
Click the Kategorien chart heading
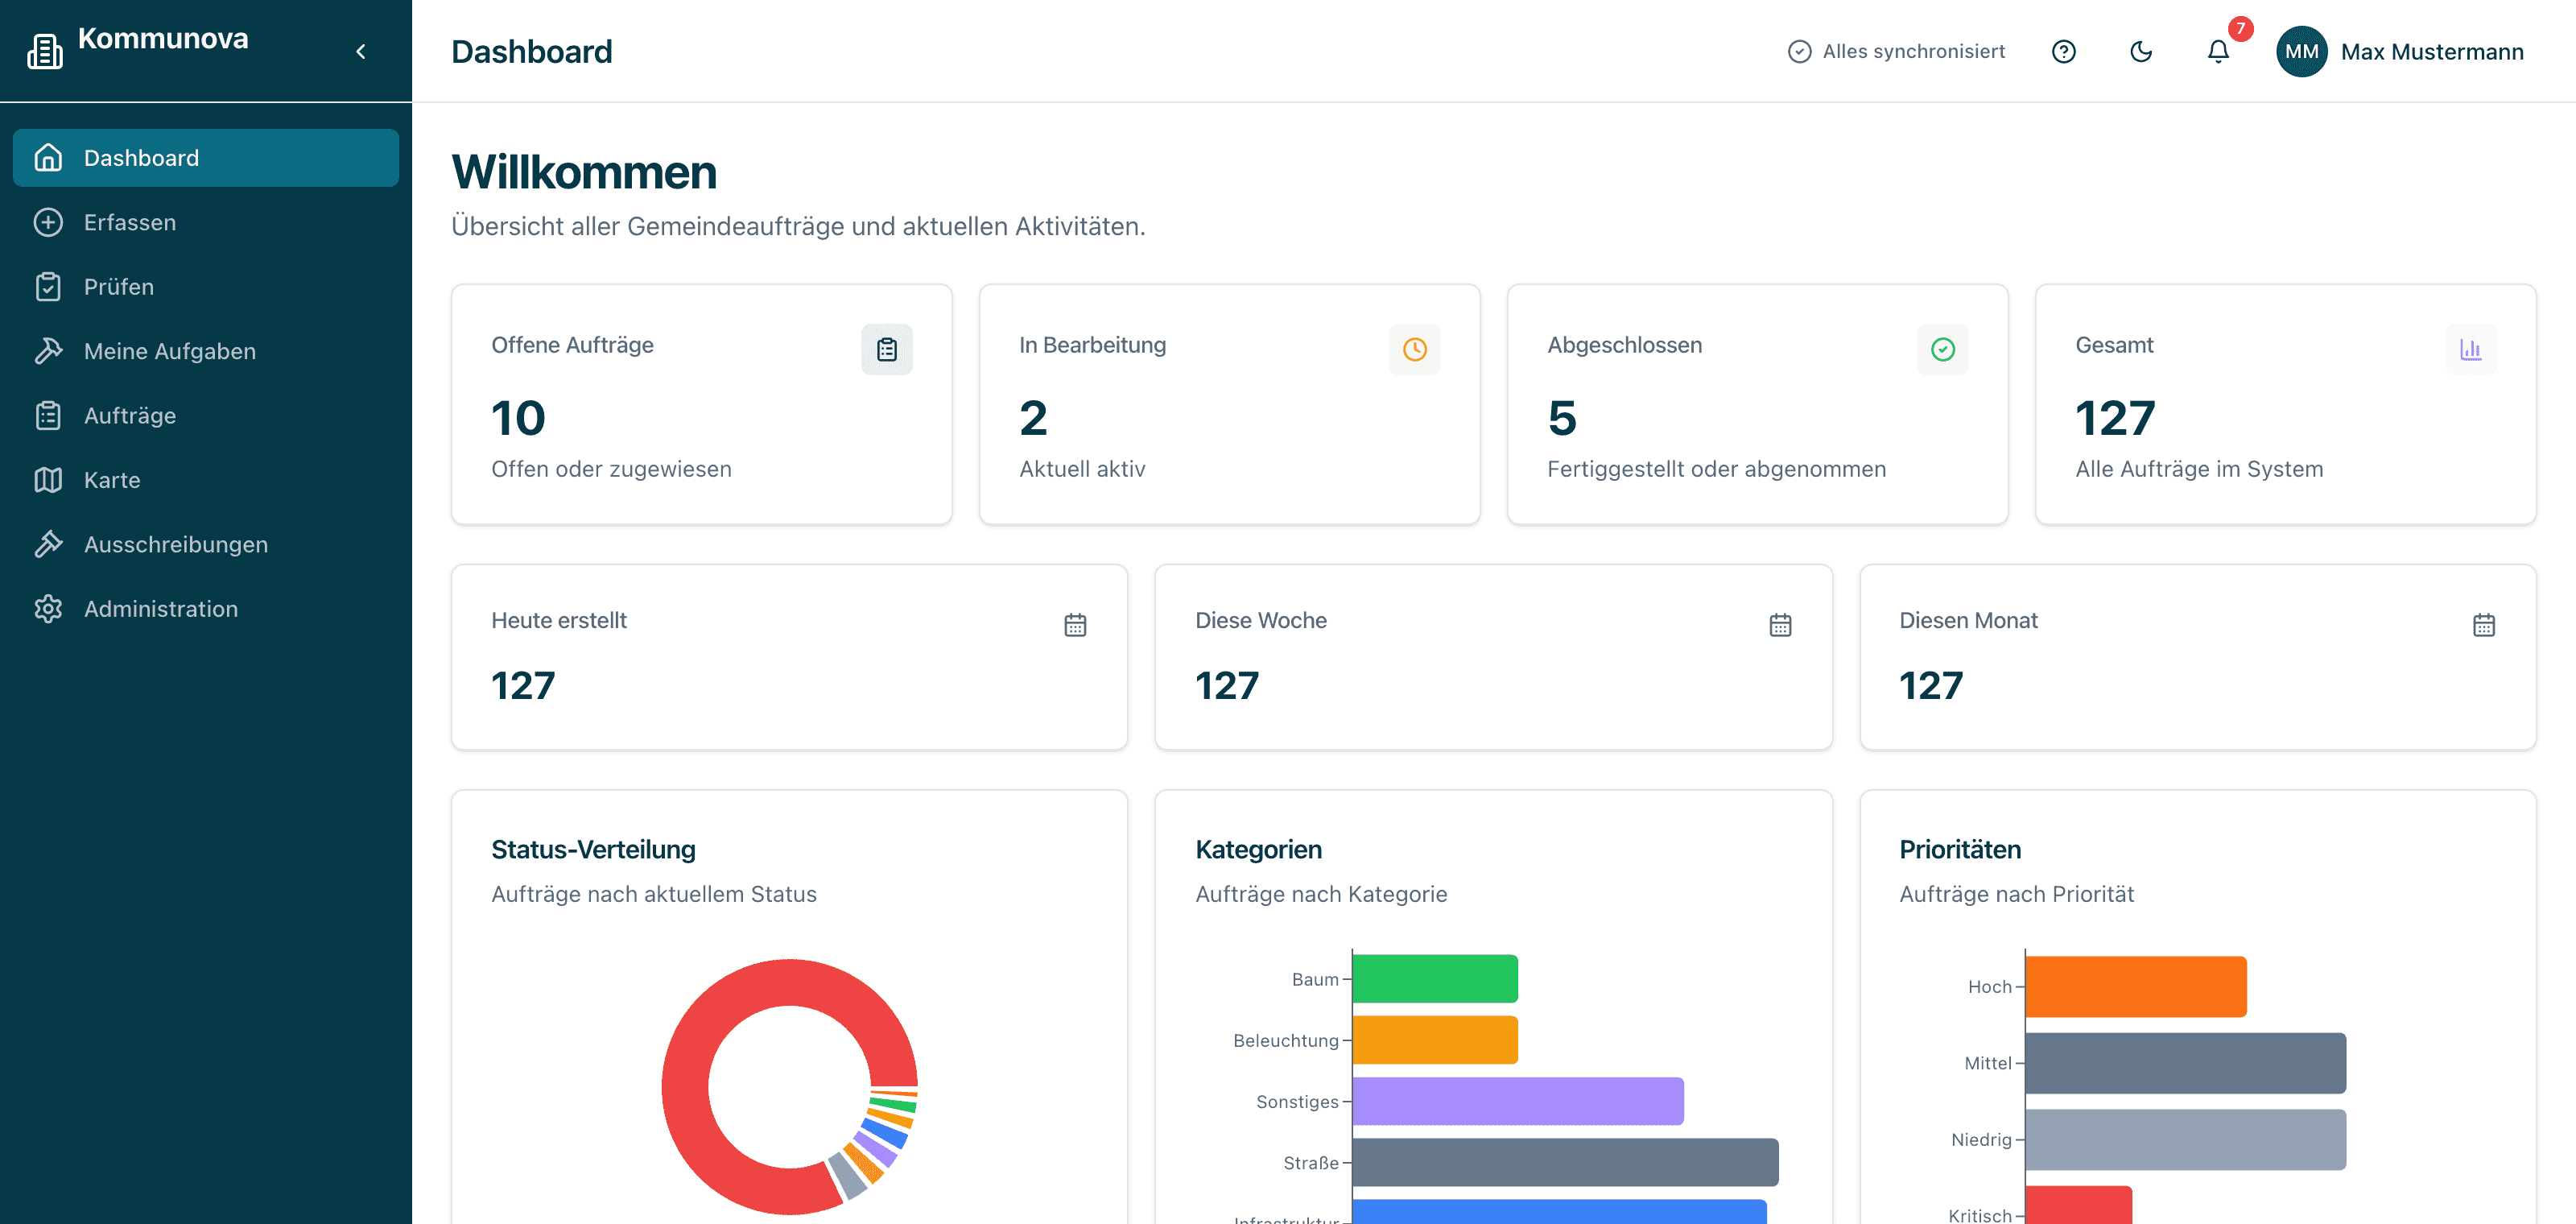pyautogui.click(x=1258, y=850)
